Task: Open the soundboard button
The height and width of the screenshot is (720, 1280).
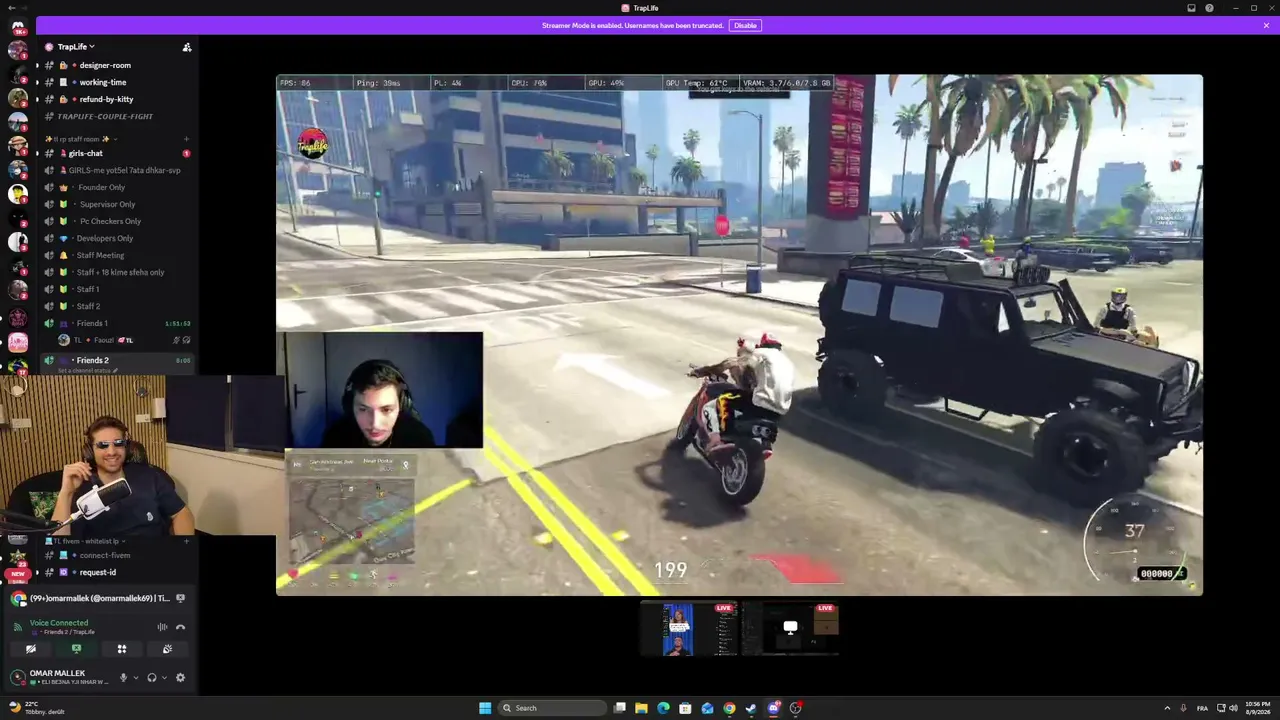Action: [167, 649]
